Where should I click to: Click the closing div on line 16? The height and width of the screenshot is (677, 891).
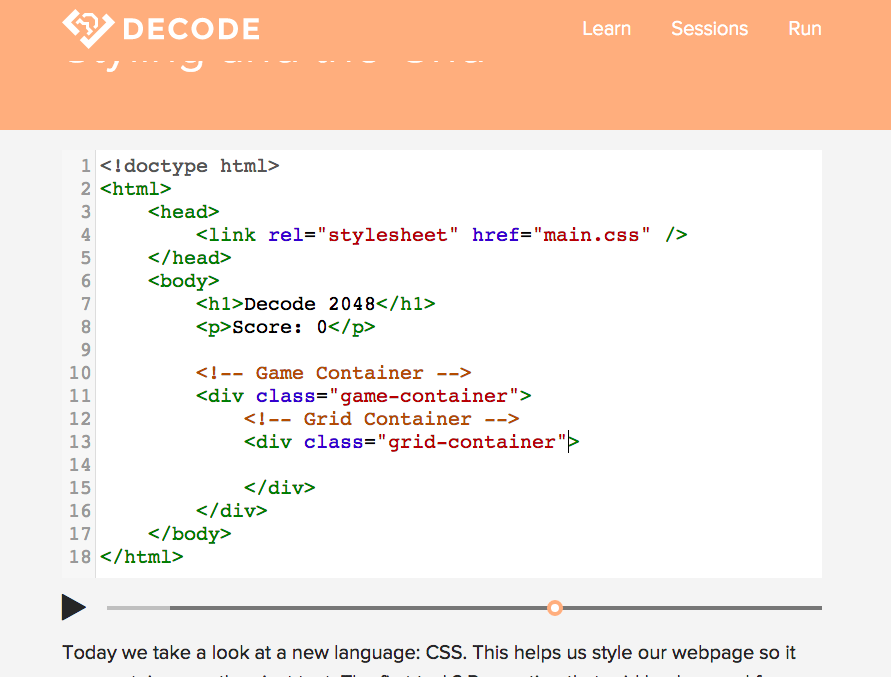tap(231, 511)
